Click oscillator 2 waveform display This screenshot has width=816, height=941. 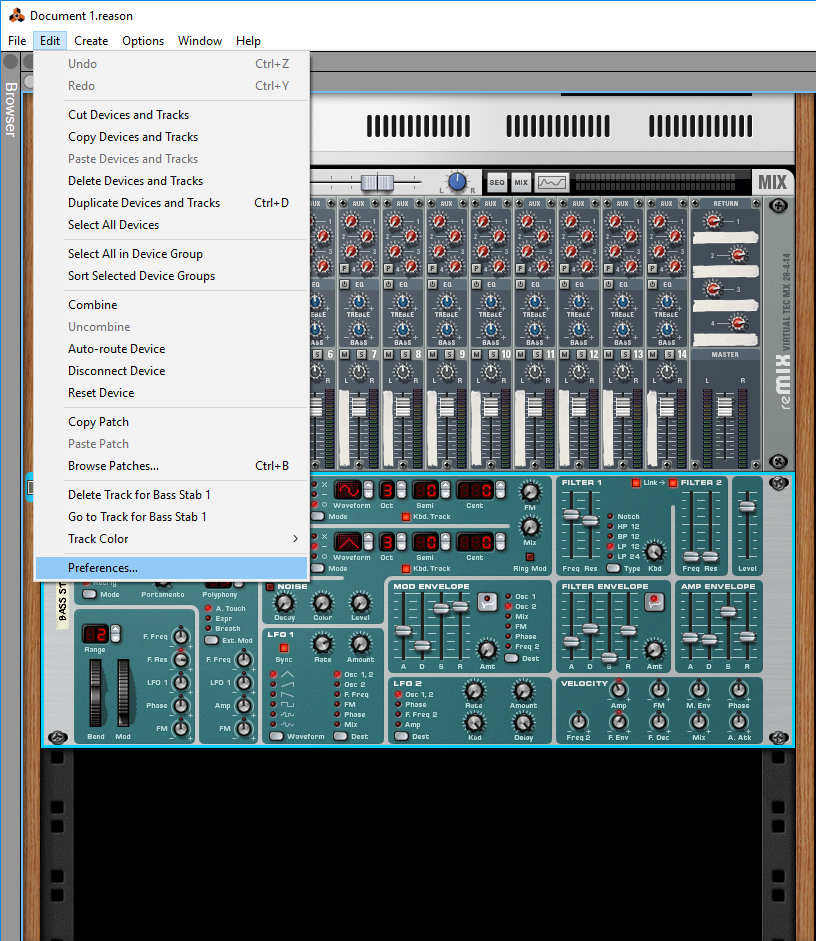[x=348, y=543]
